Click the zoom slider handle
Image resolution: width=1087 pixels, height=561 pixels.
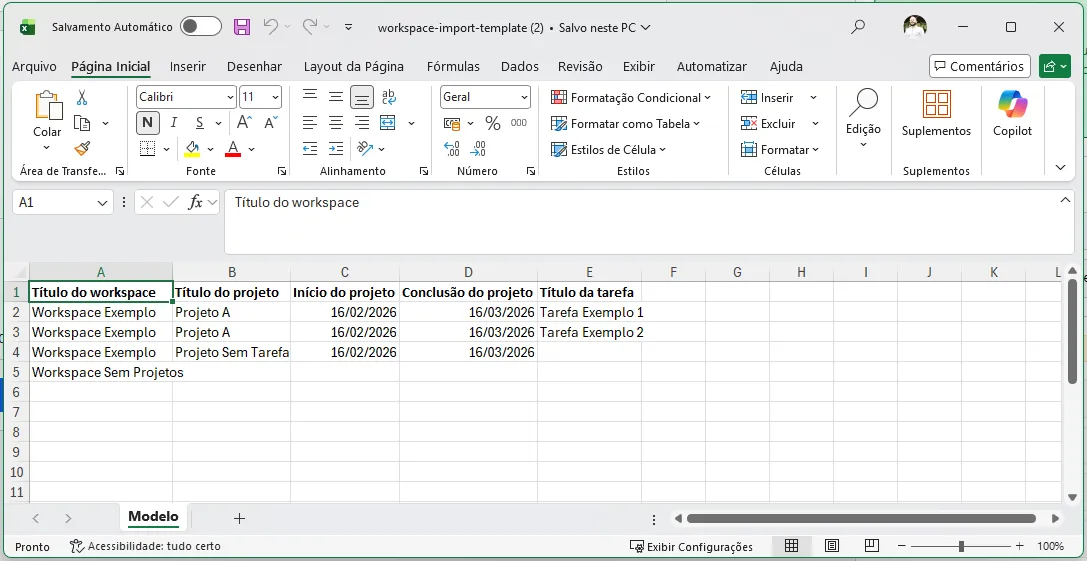click(961, 546)
